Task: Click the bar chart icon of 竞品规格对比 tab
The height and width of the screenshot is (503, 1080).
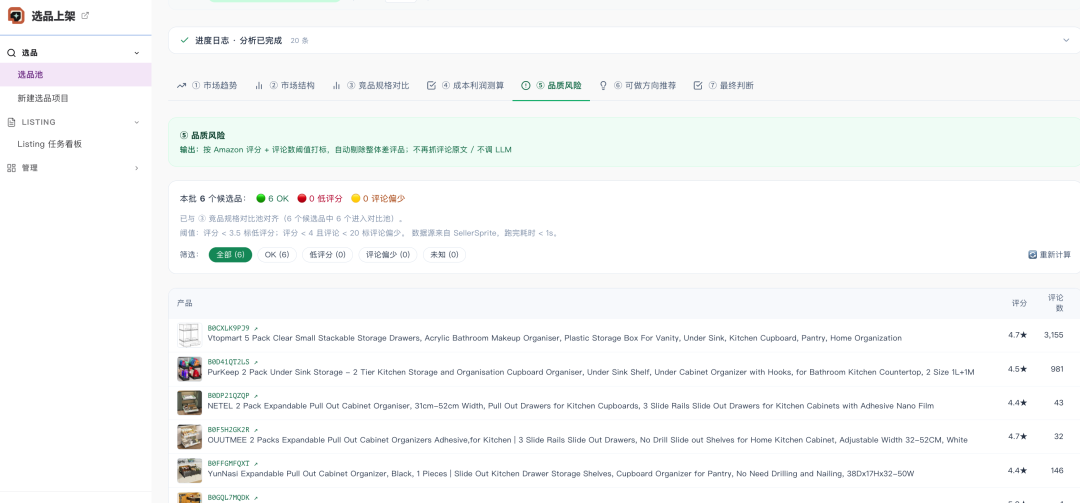Action: click(337, 85)
